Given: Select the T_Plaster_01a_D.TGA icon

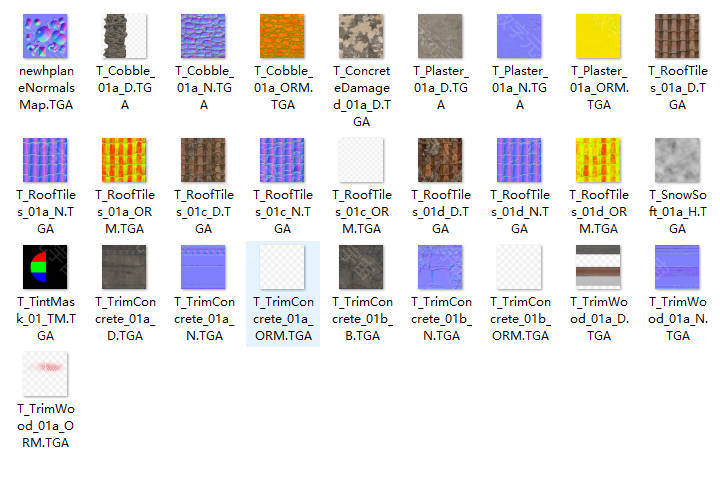Looking at the screenshot, I should [x=440, y=36].
